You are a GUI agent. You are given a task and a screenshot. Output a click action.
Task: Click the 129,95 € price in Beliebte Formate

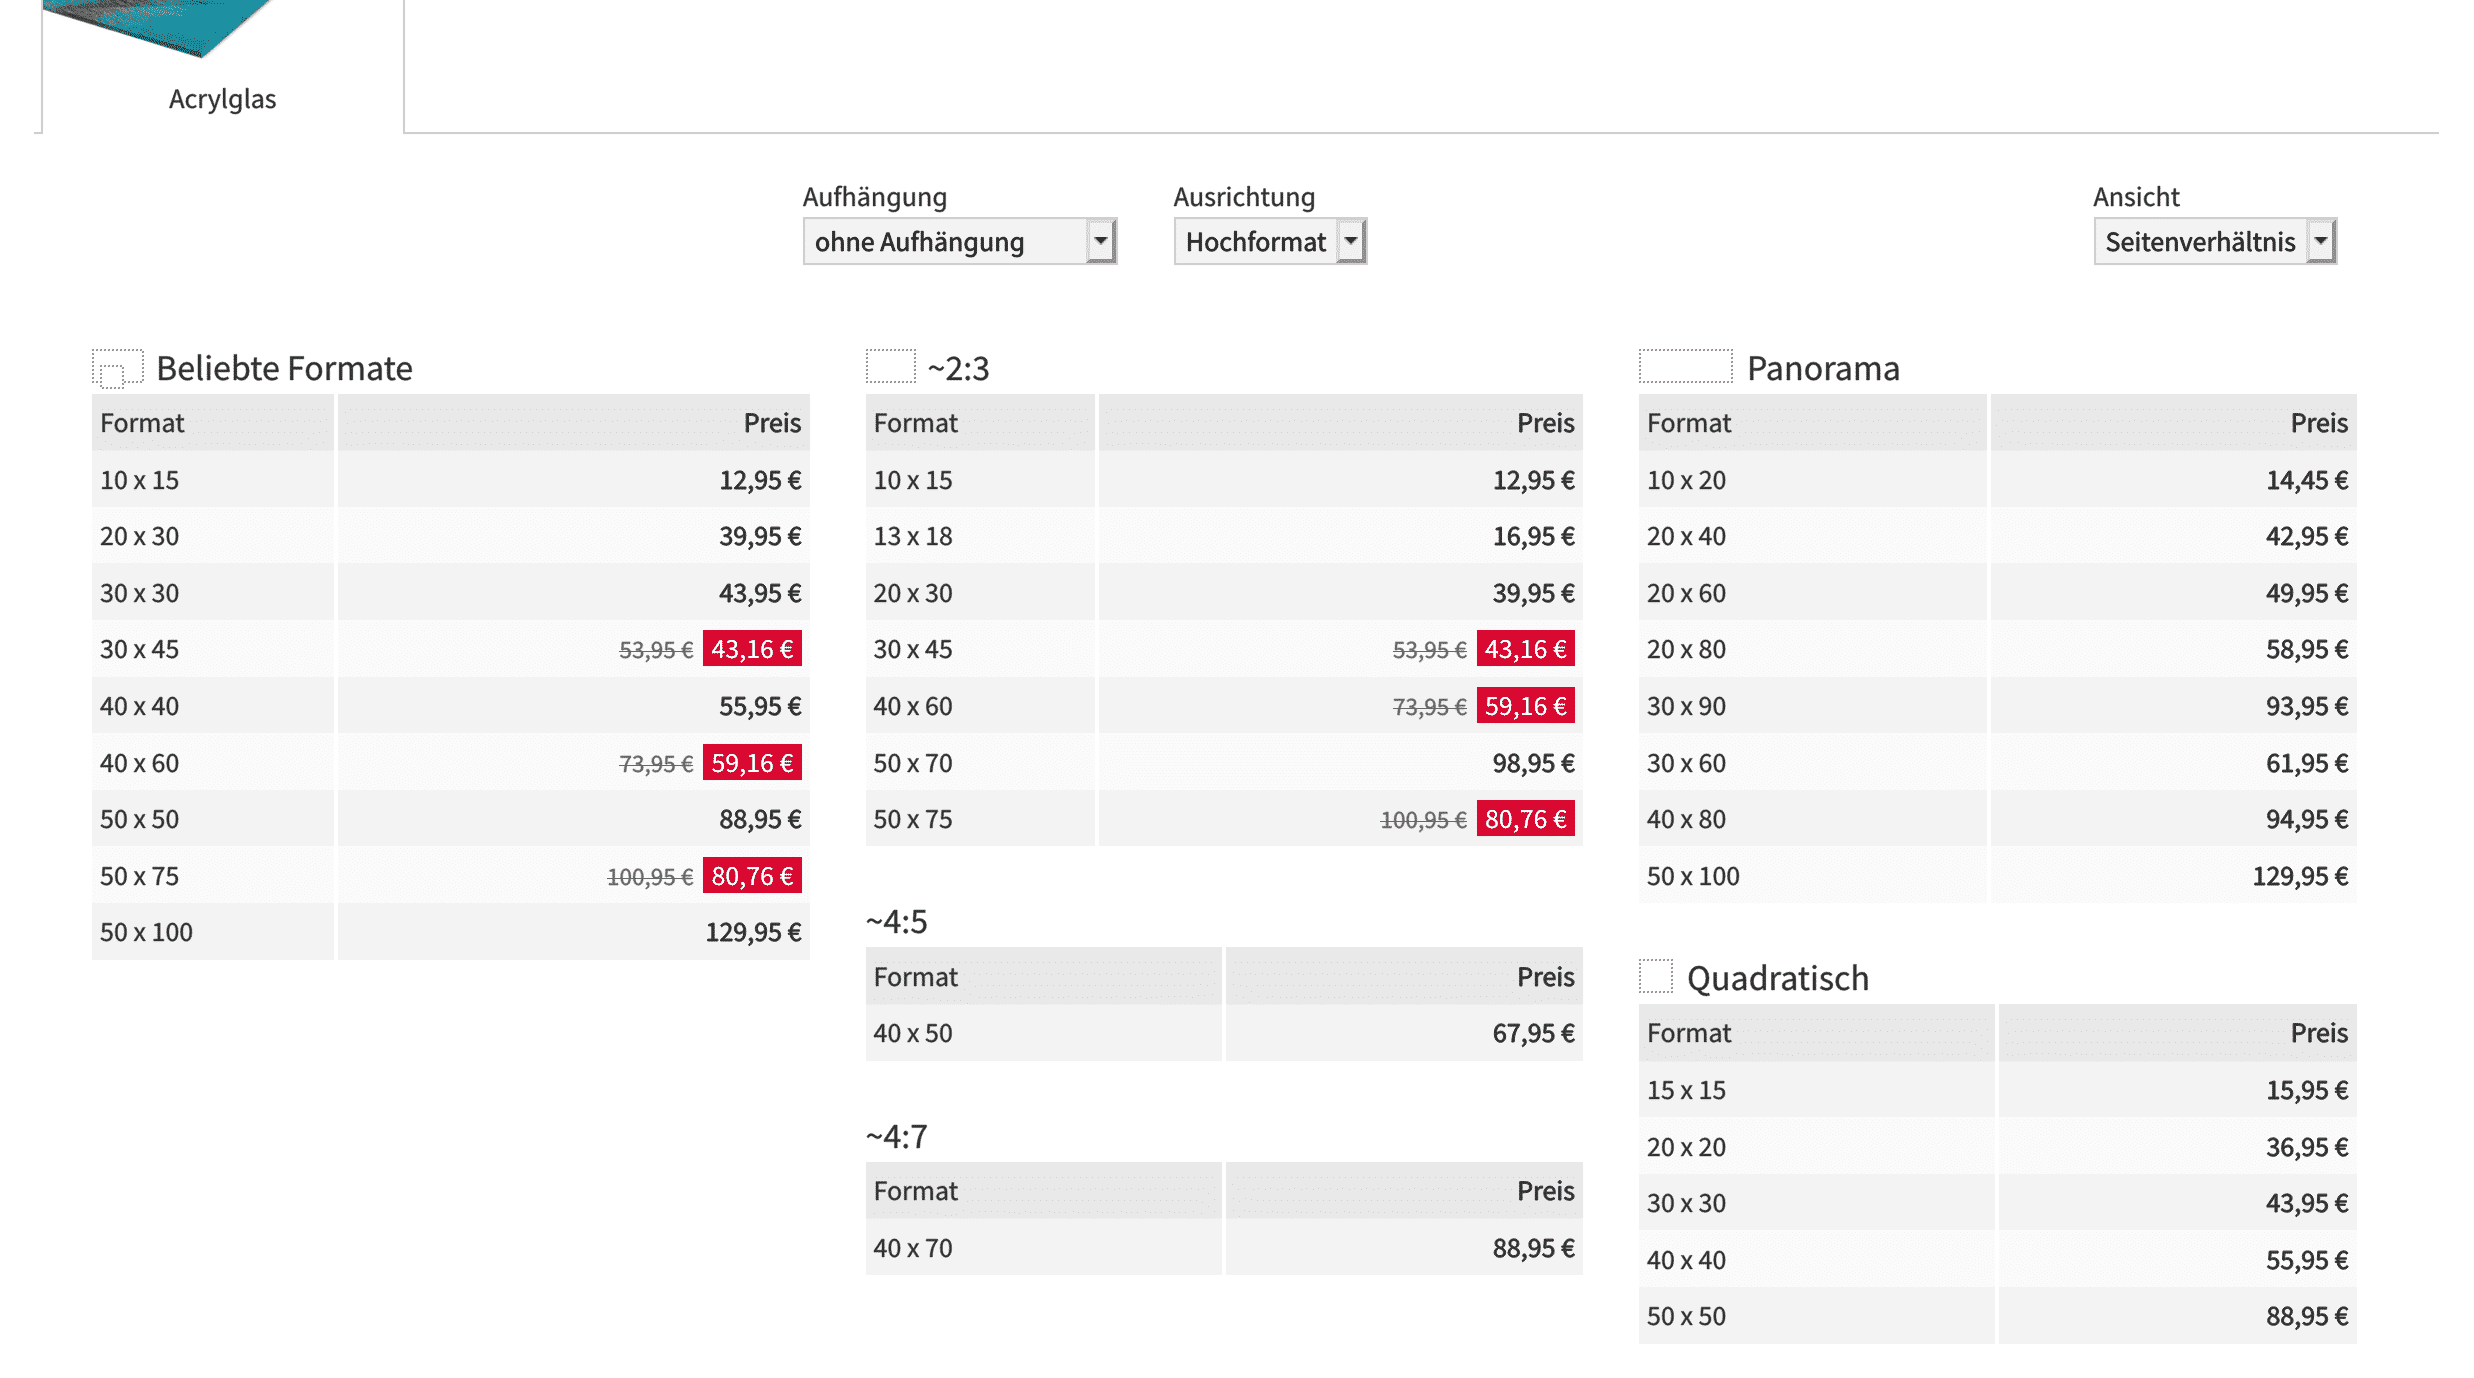pyautogui.click(x=752, y=932)
